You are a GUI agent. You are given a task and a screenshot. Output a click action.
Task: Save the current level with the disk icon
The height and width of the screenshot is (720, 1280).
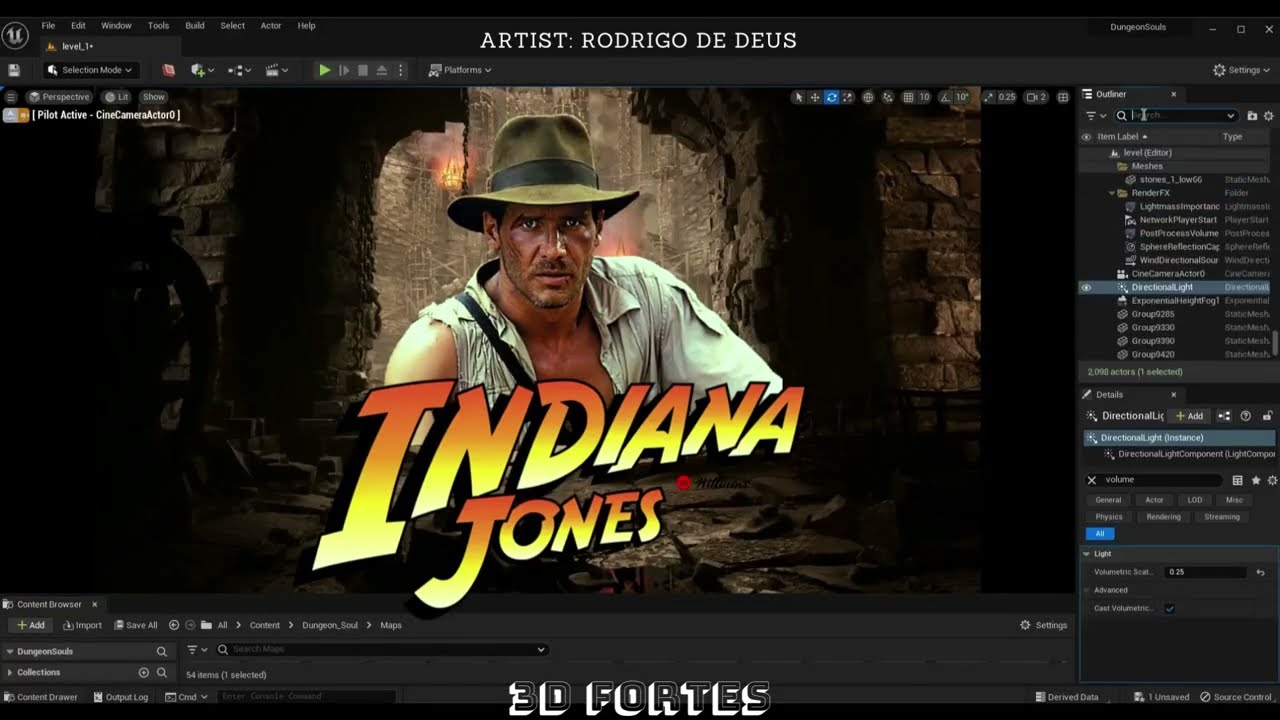click(14, 70)
